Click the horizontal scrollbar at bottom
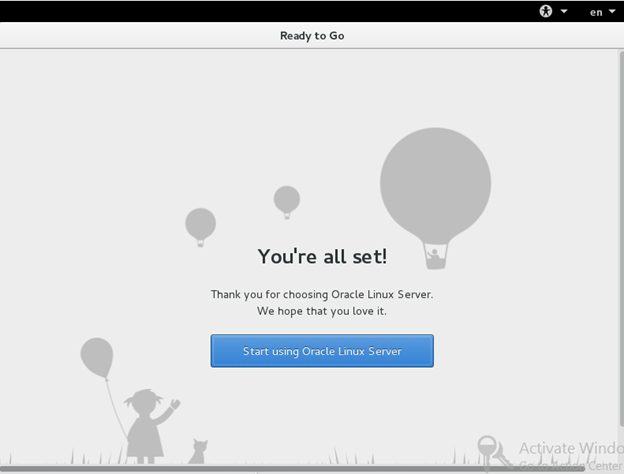 [292, 469]
